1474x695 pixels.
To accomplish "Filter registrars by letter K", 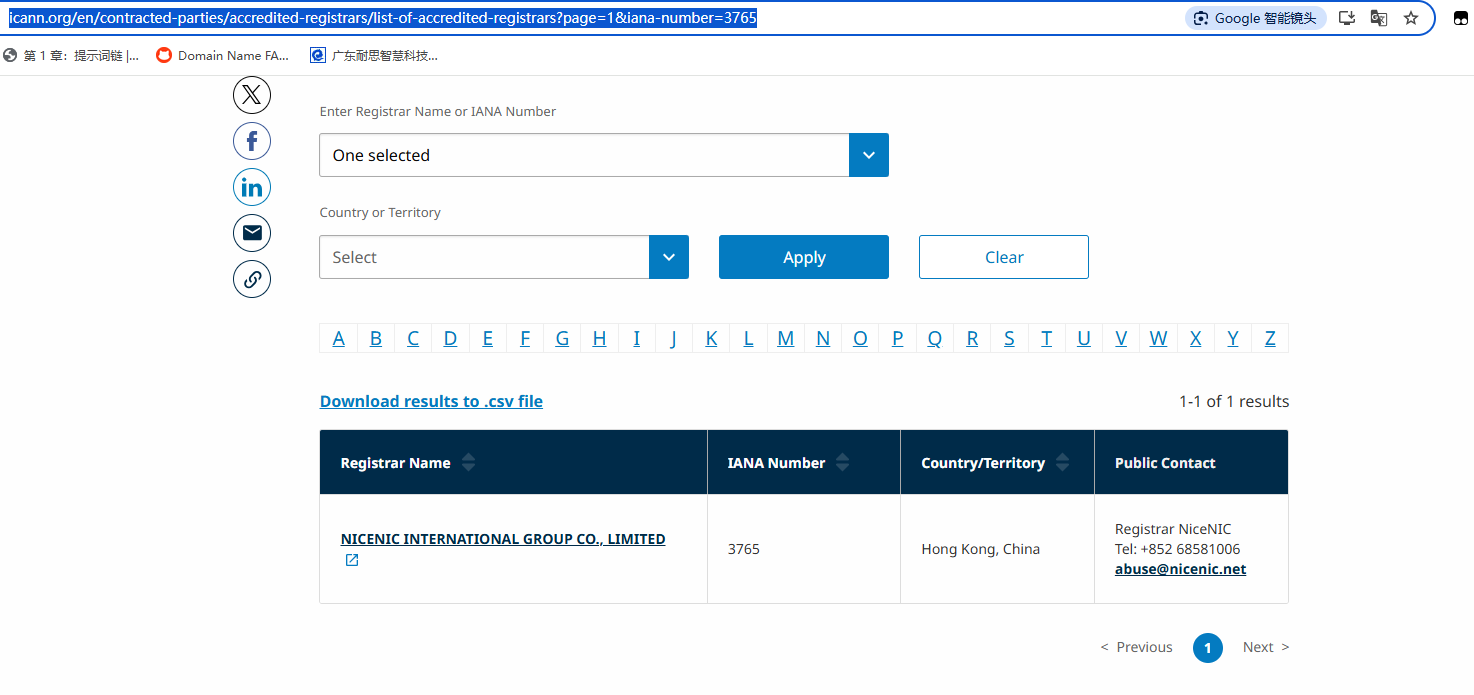I will [711, 338].
